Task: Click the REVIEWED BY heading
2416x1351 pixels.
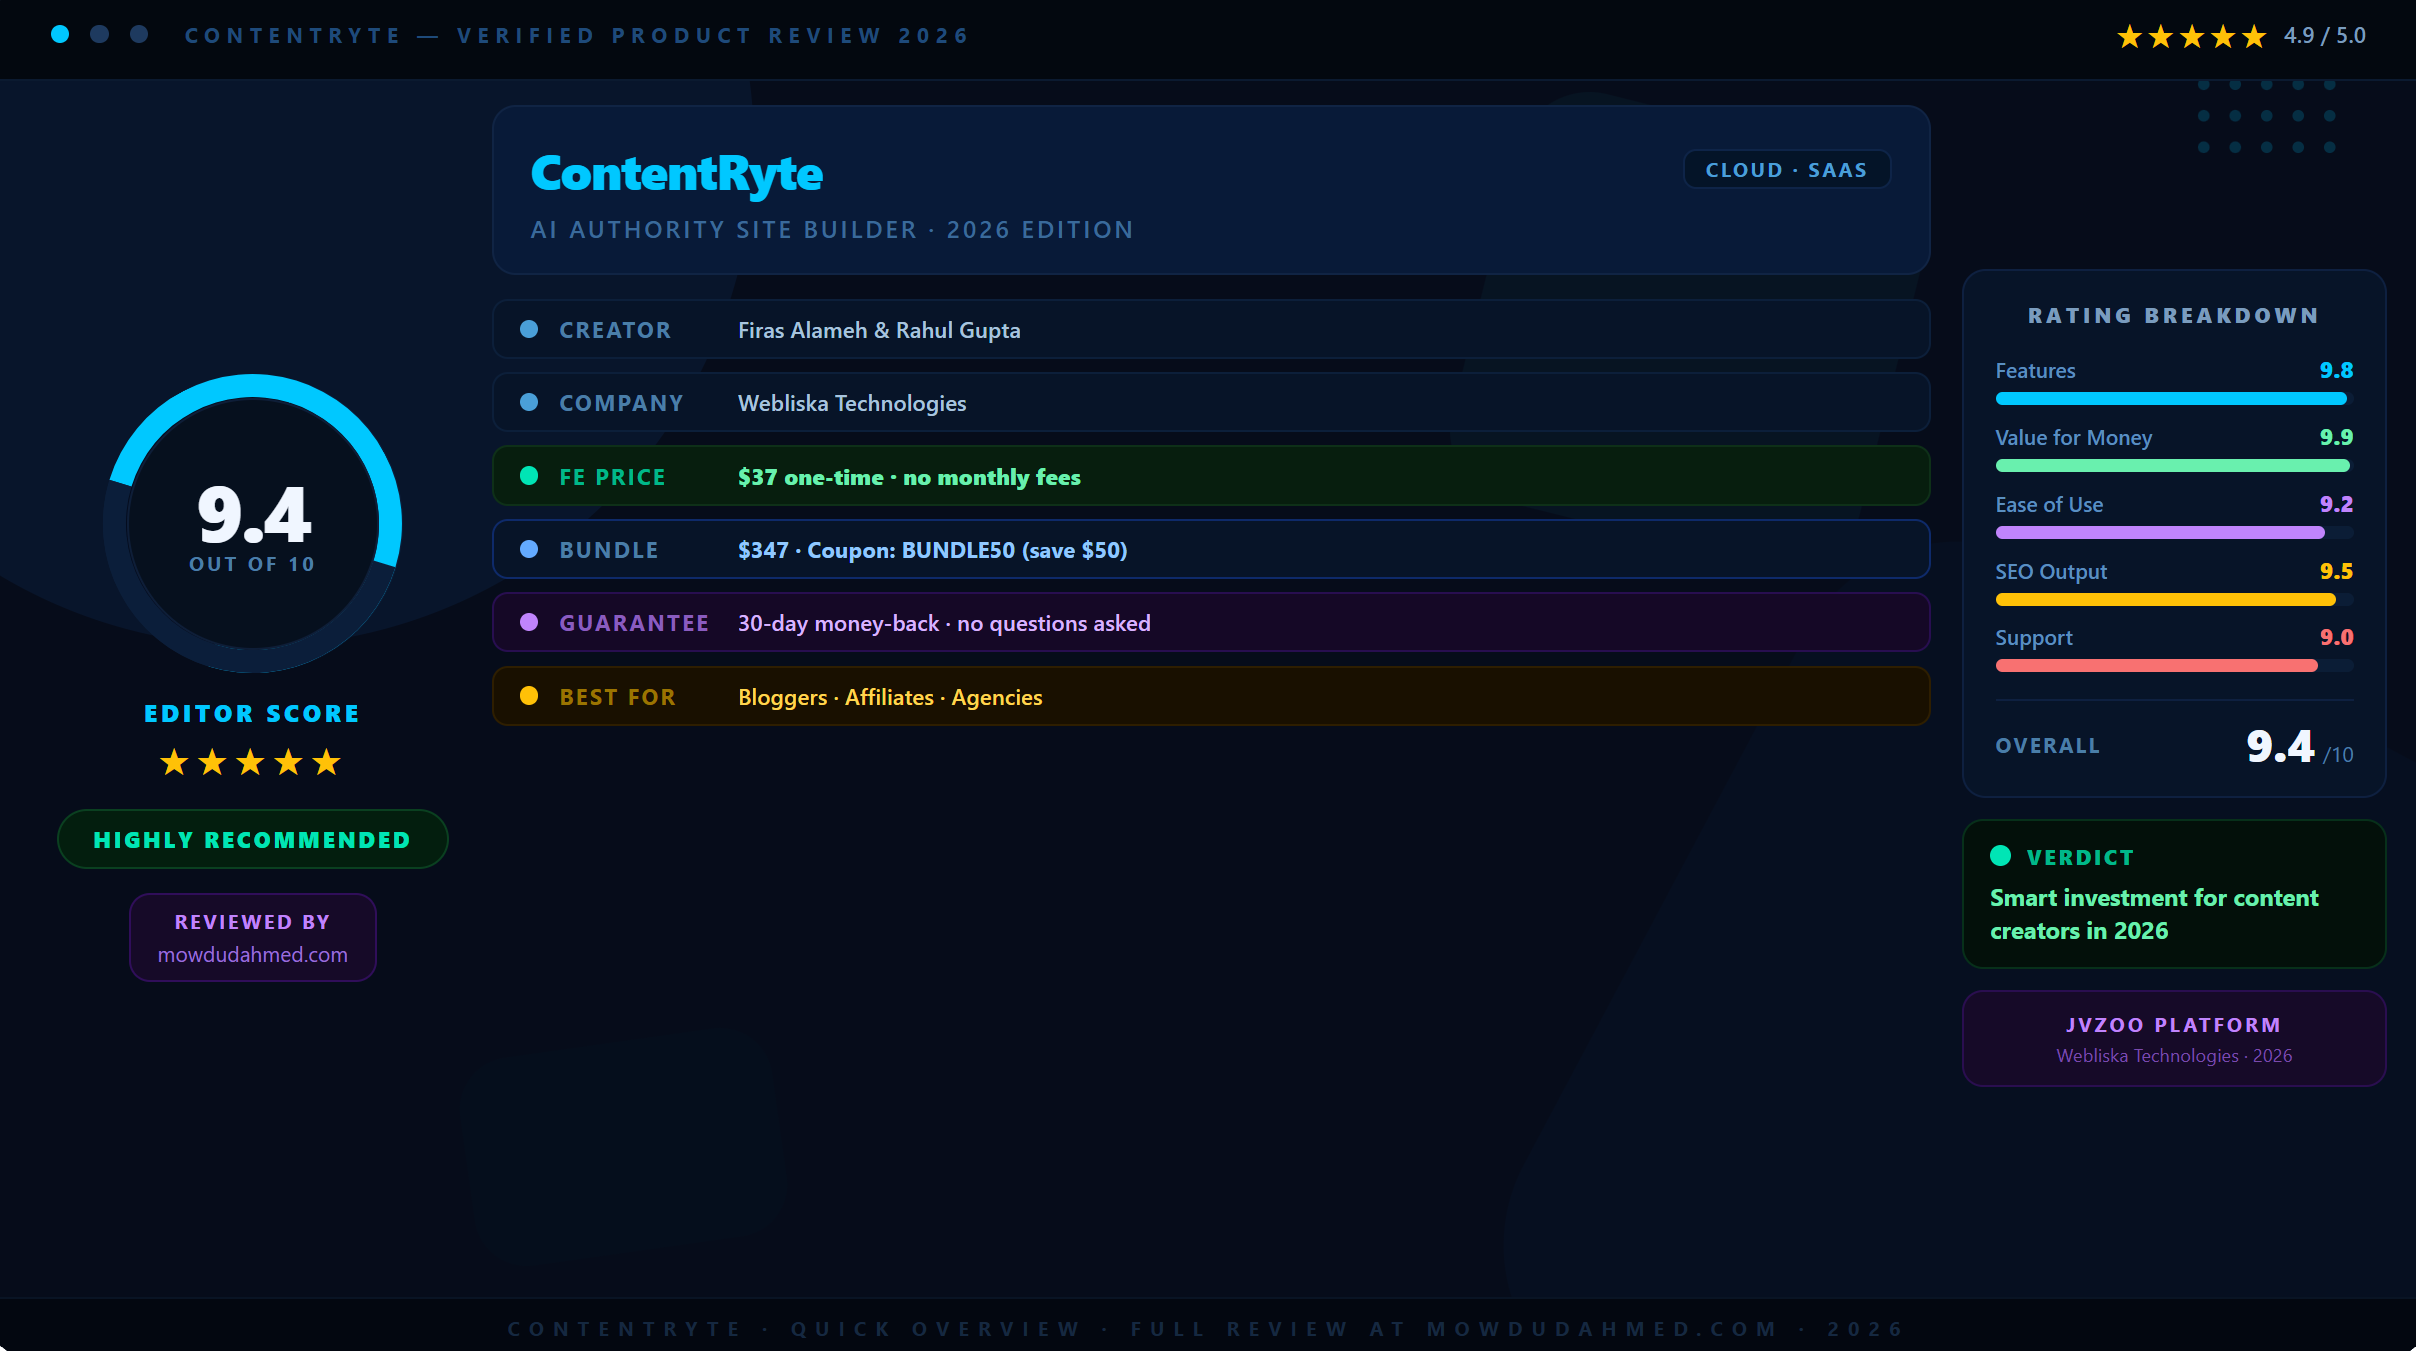Action: point(253,922)
